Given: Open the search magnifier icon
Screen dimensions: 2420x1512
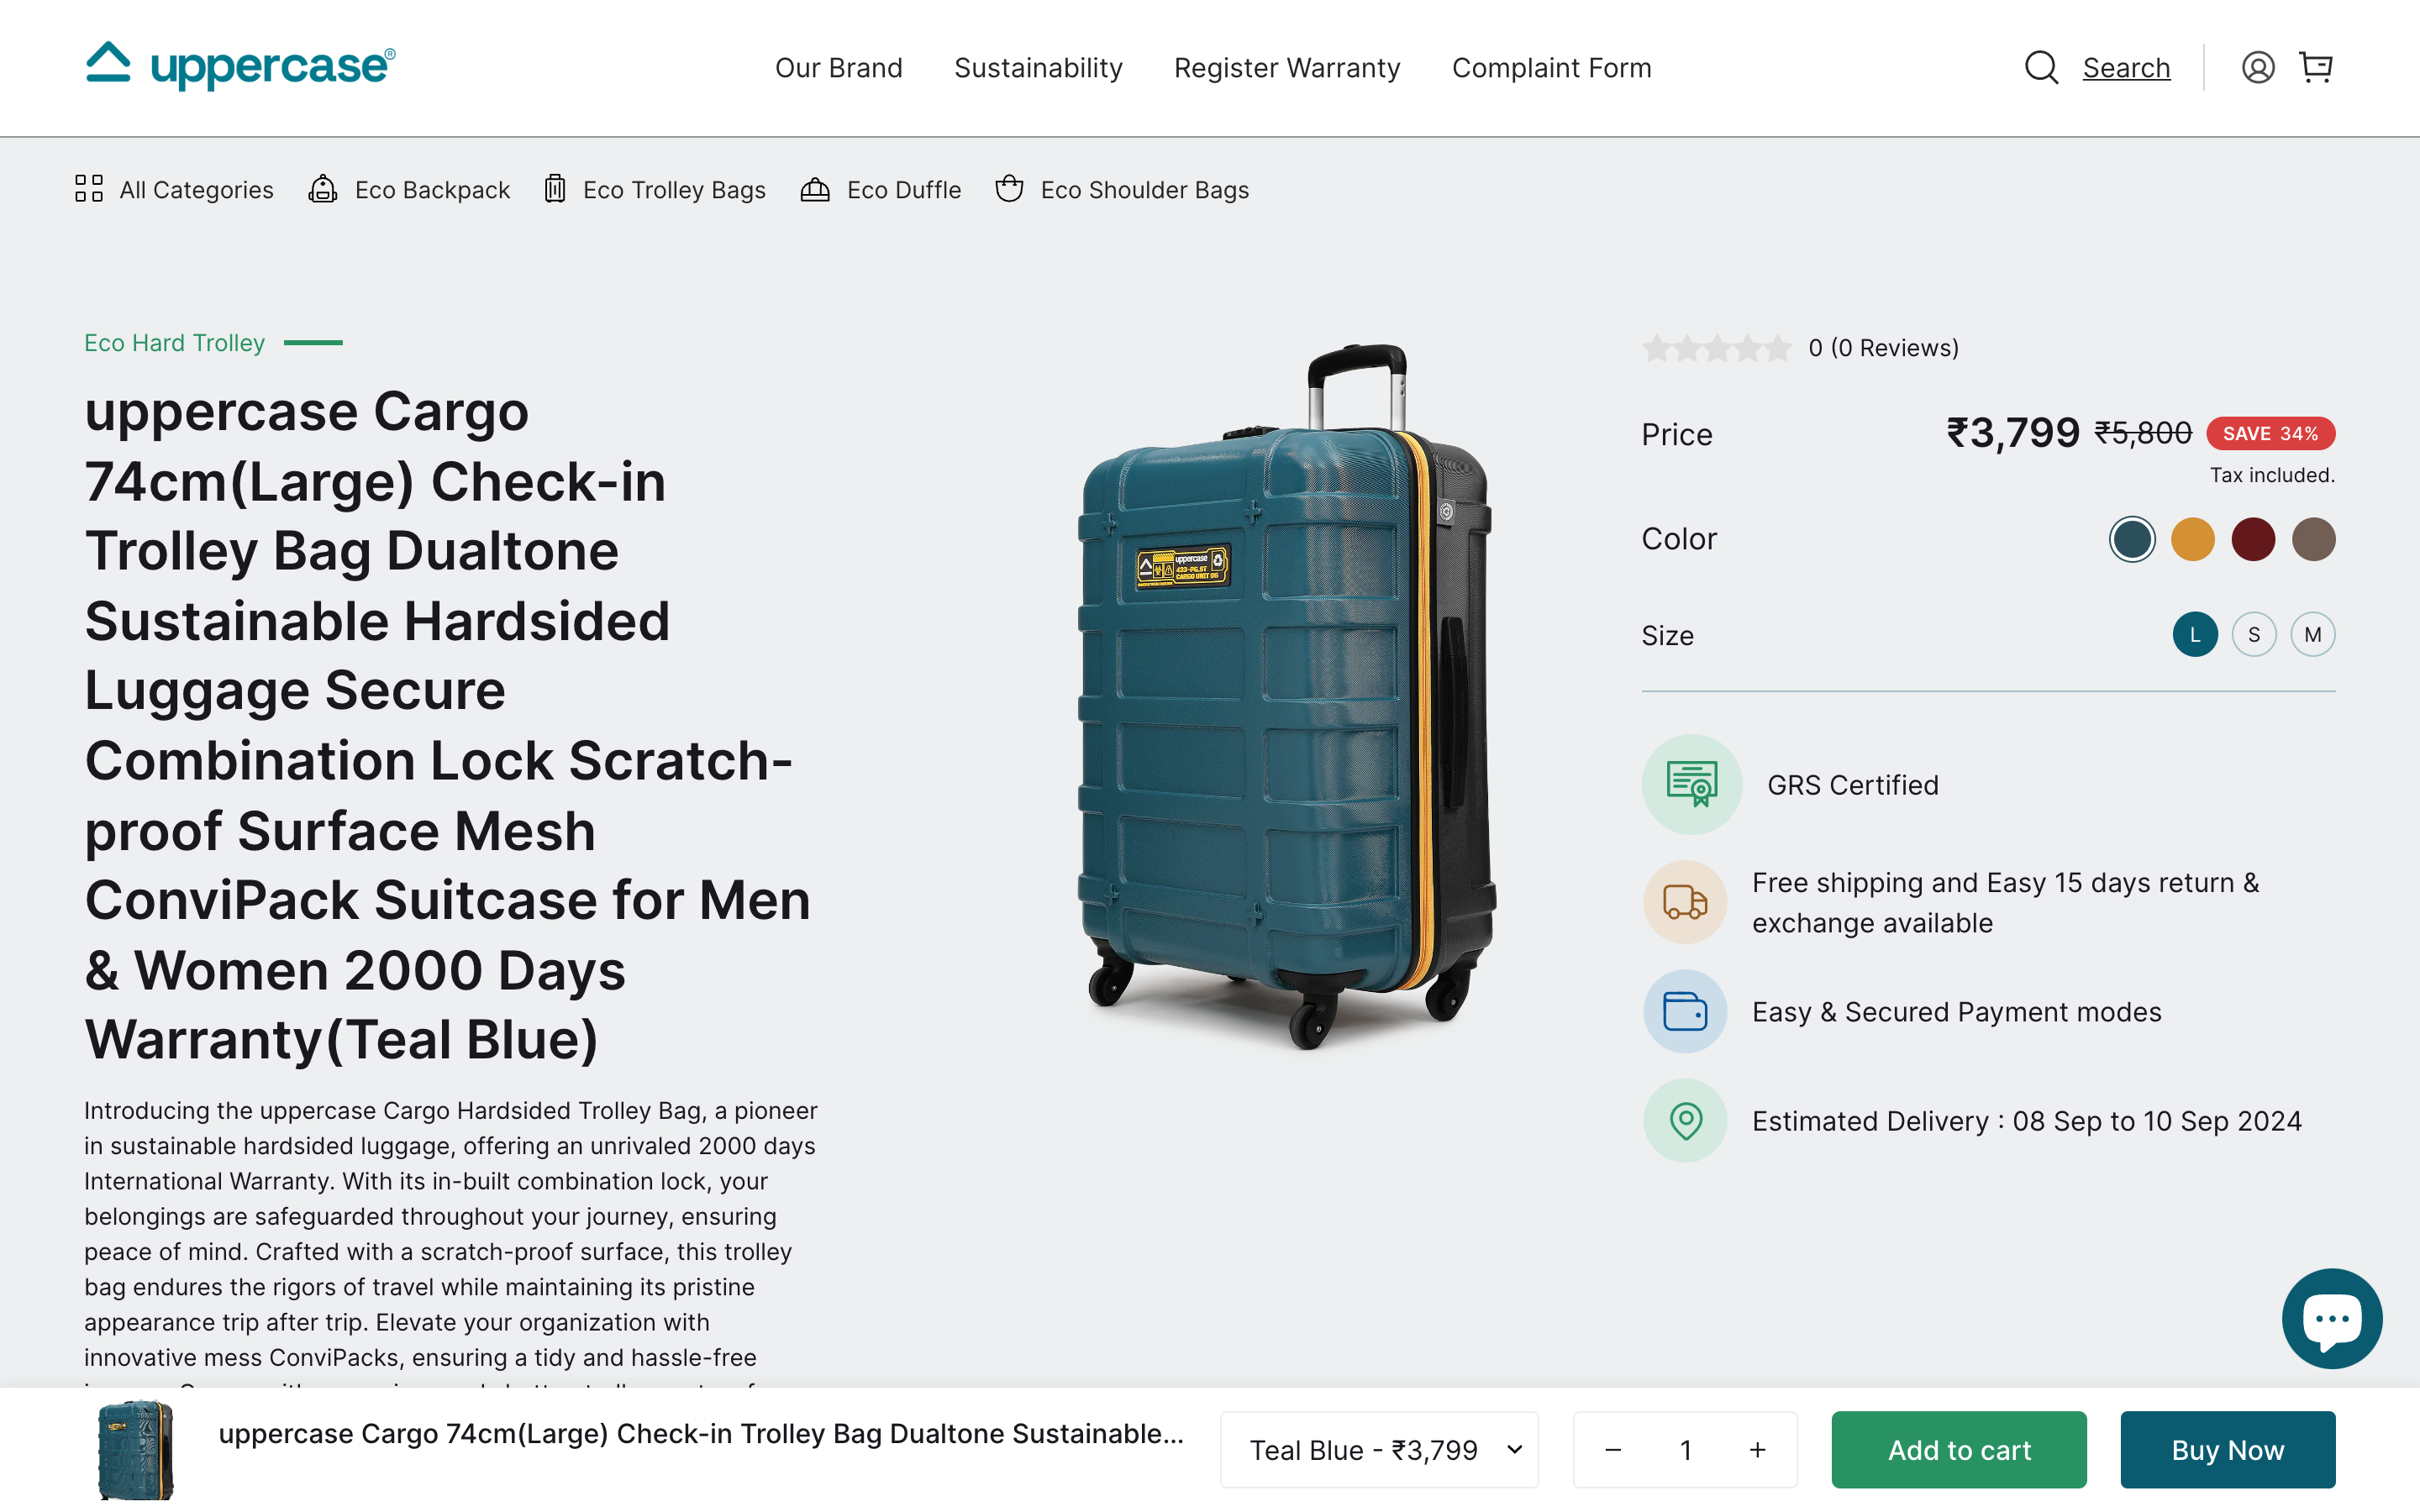Looking at the screenshot, I should pos(2041,67).
